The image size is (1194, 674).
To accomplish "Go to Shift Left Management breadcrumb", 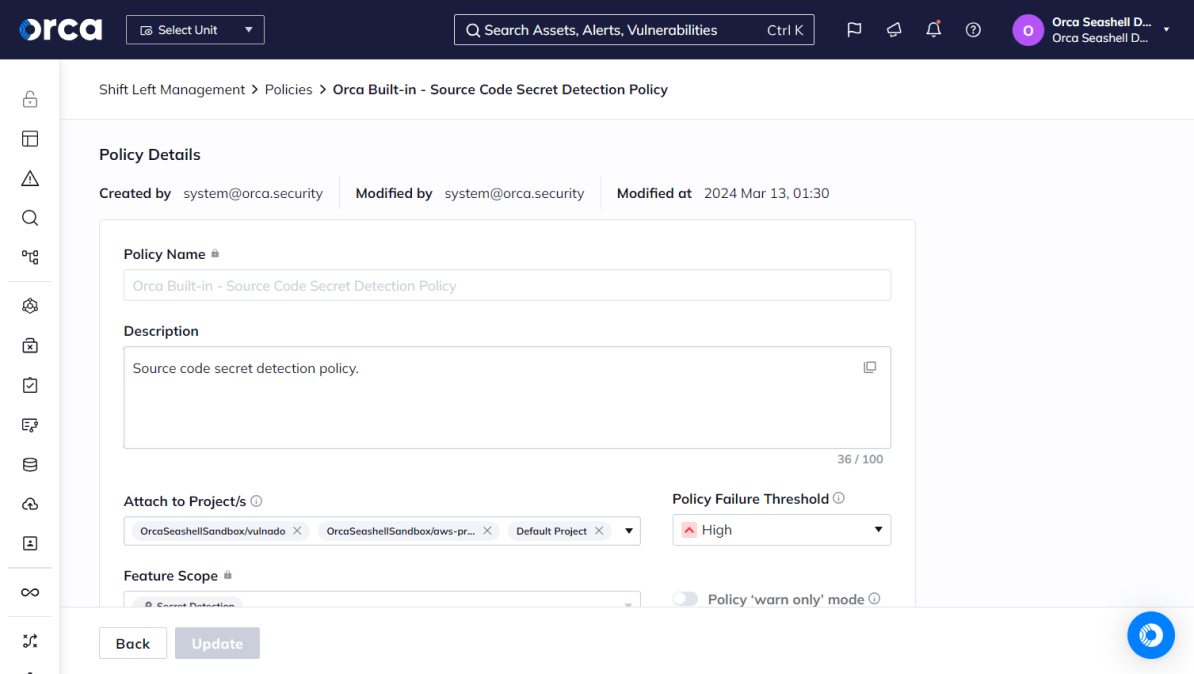I will 171,89.
